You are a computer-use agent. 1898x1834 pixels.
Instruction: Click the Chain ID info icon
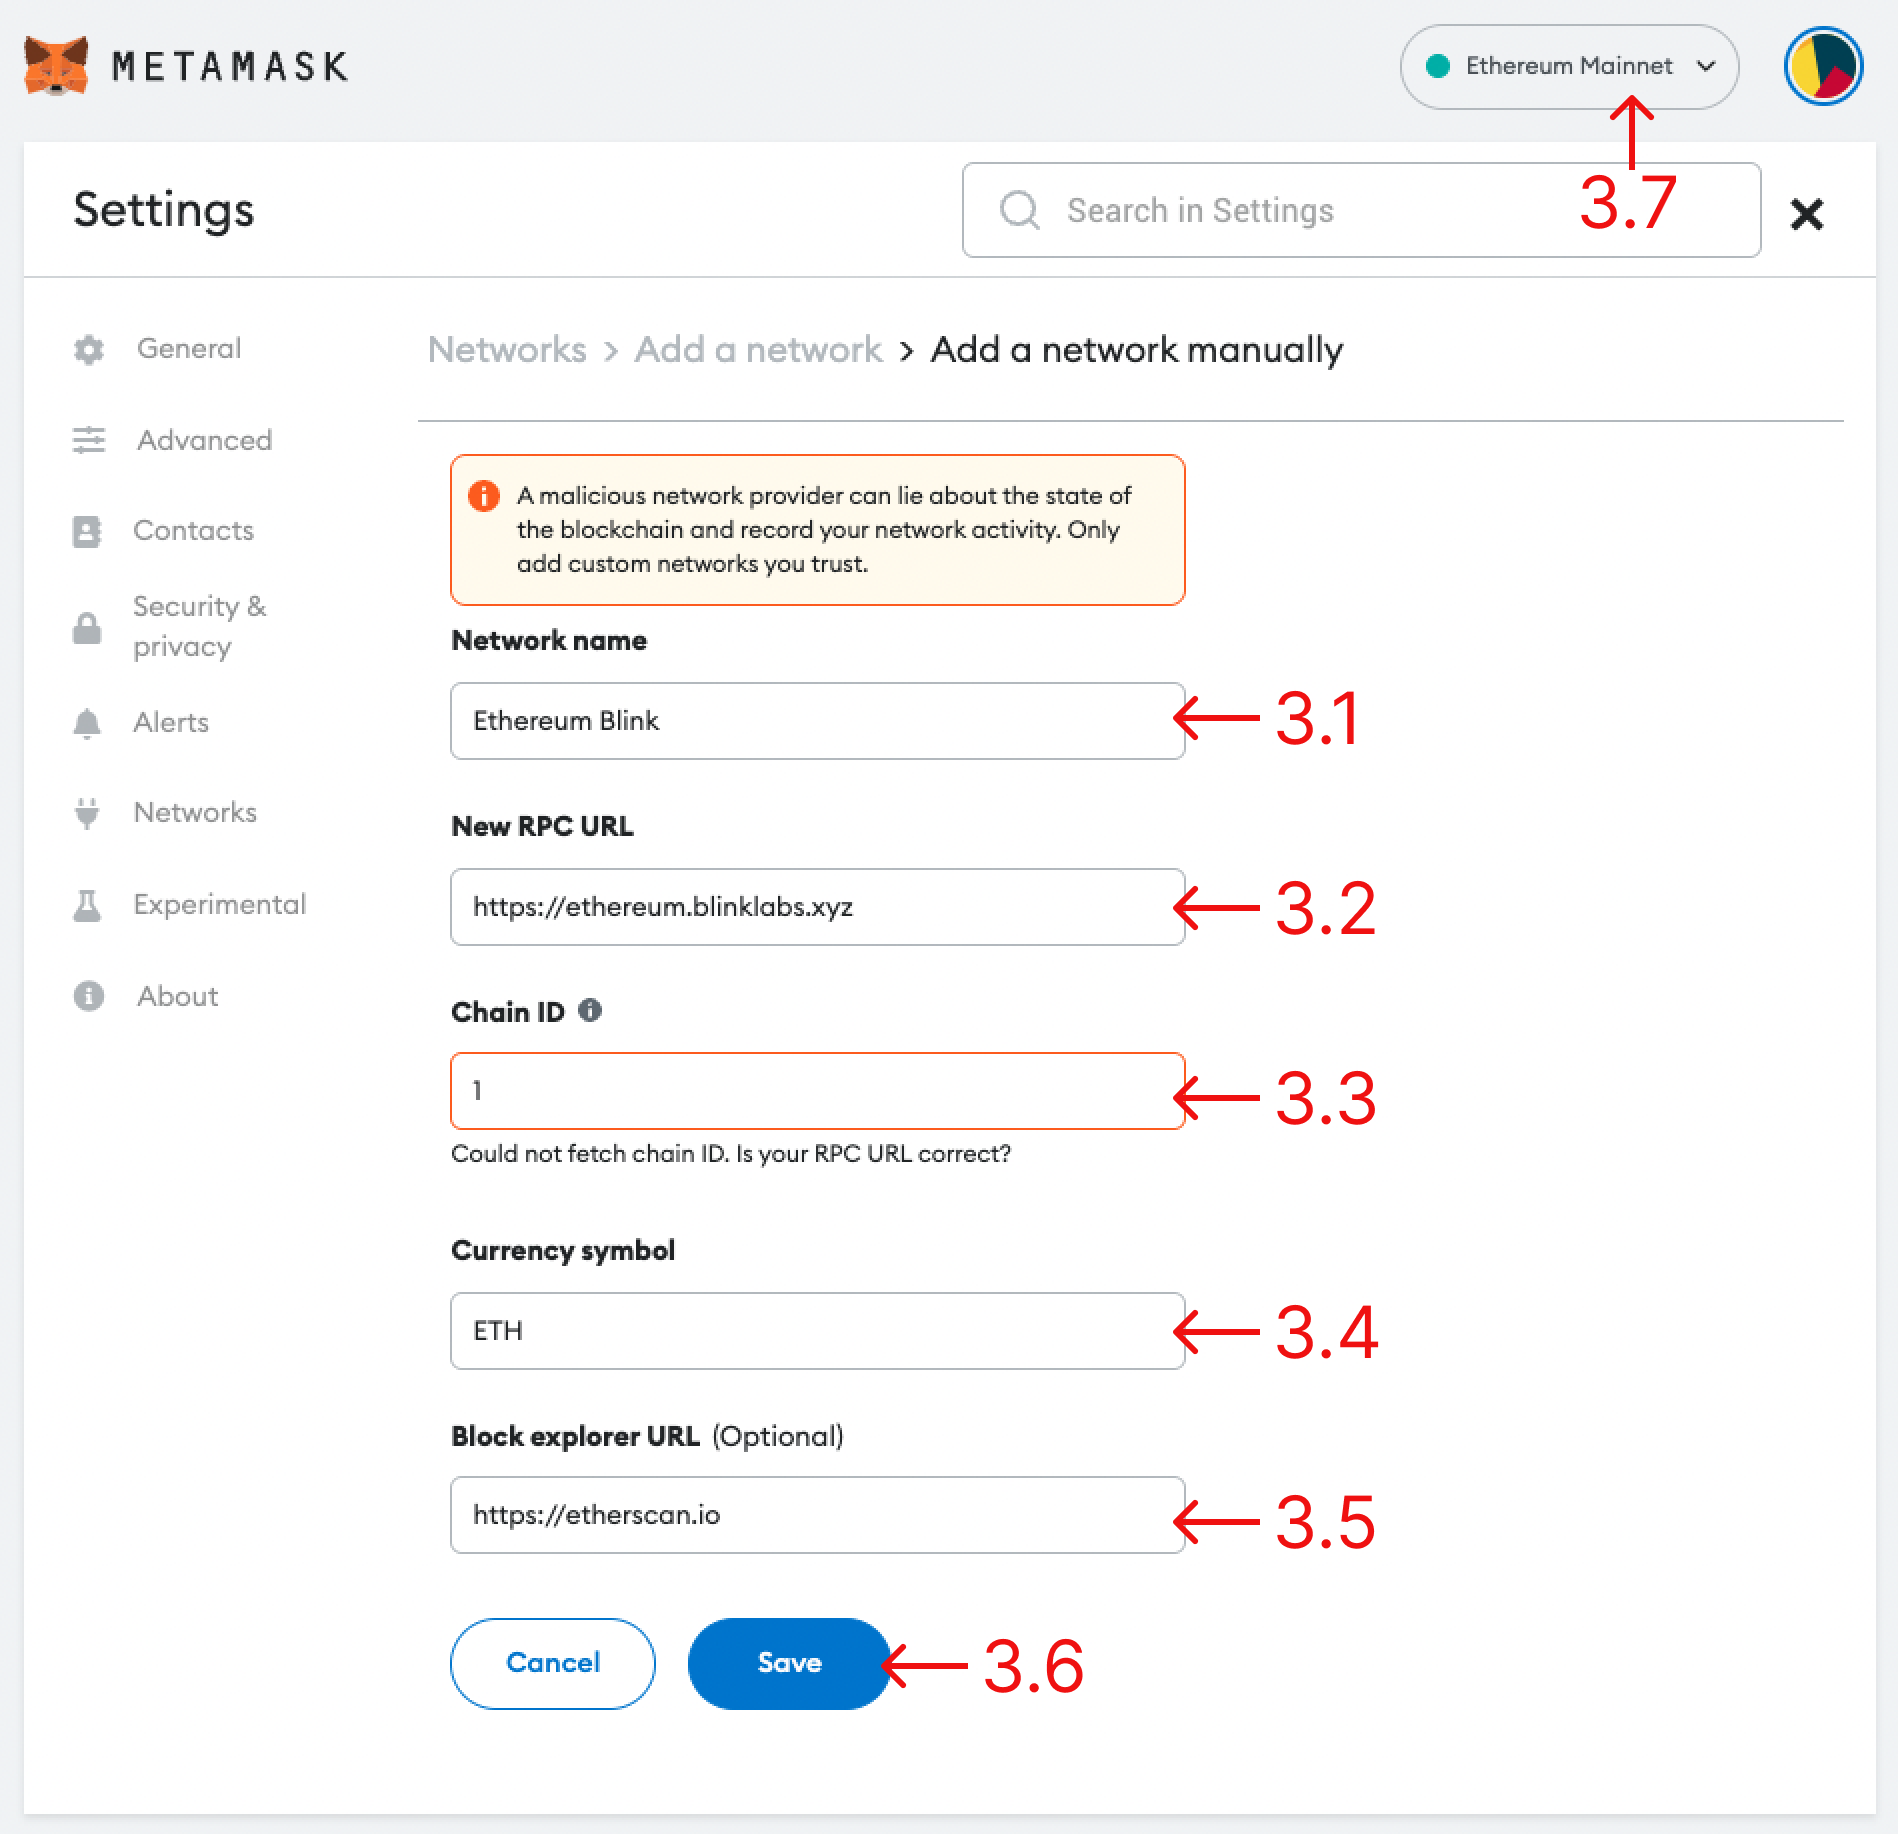click(x=590, y=1011)
